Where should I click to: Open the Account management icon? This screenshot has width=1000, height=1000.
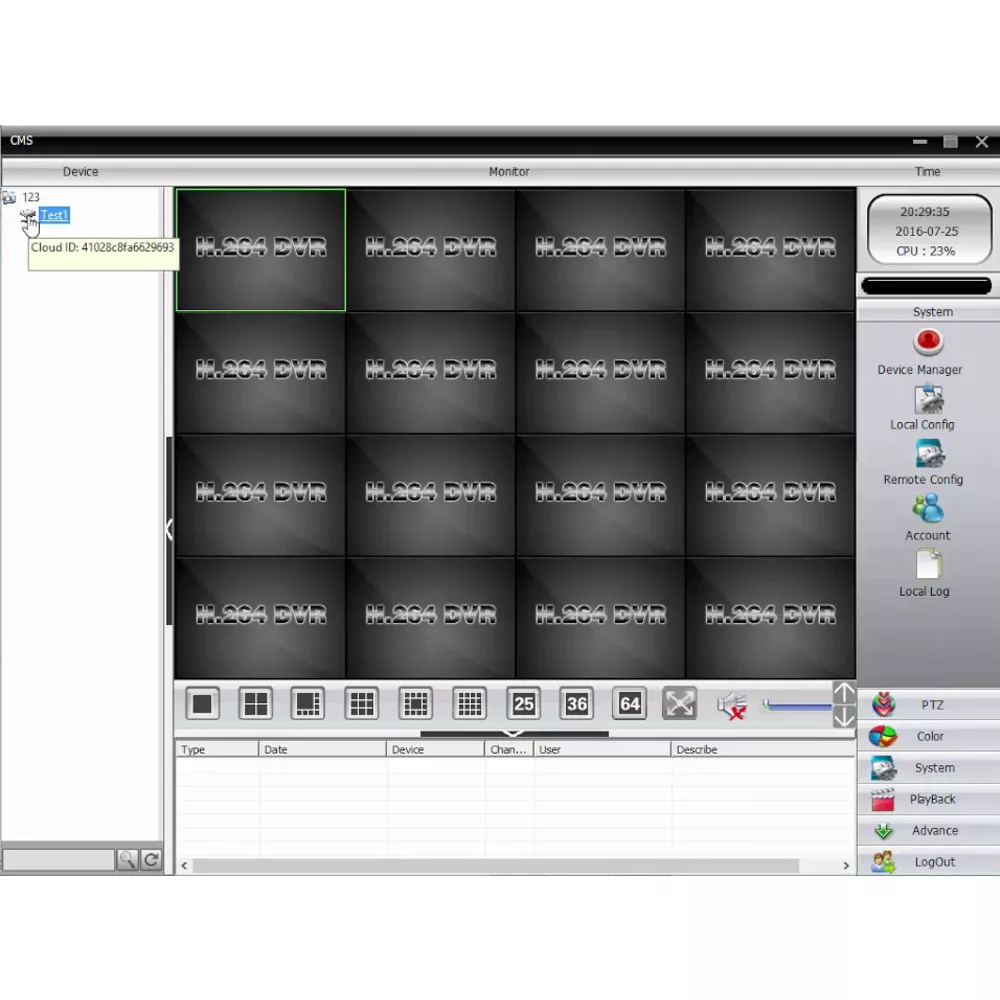point(928,510)
